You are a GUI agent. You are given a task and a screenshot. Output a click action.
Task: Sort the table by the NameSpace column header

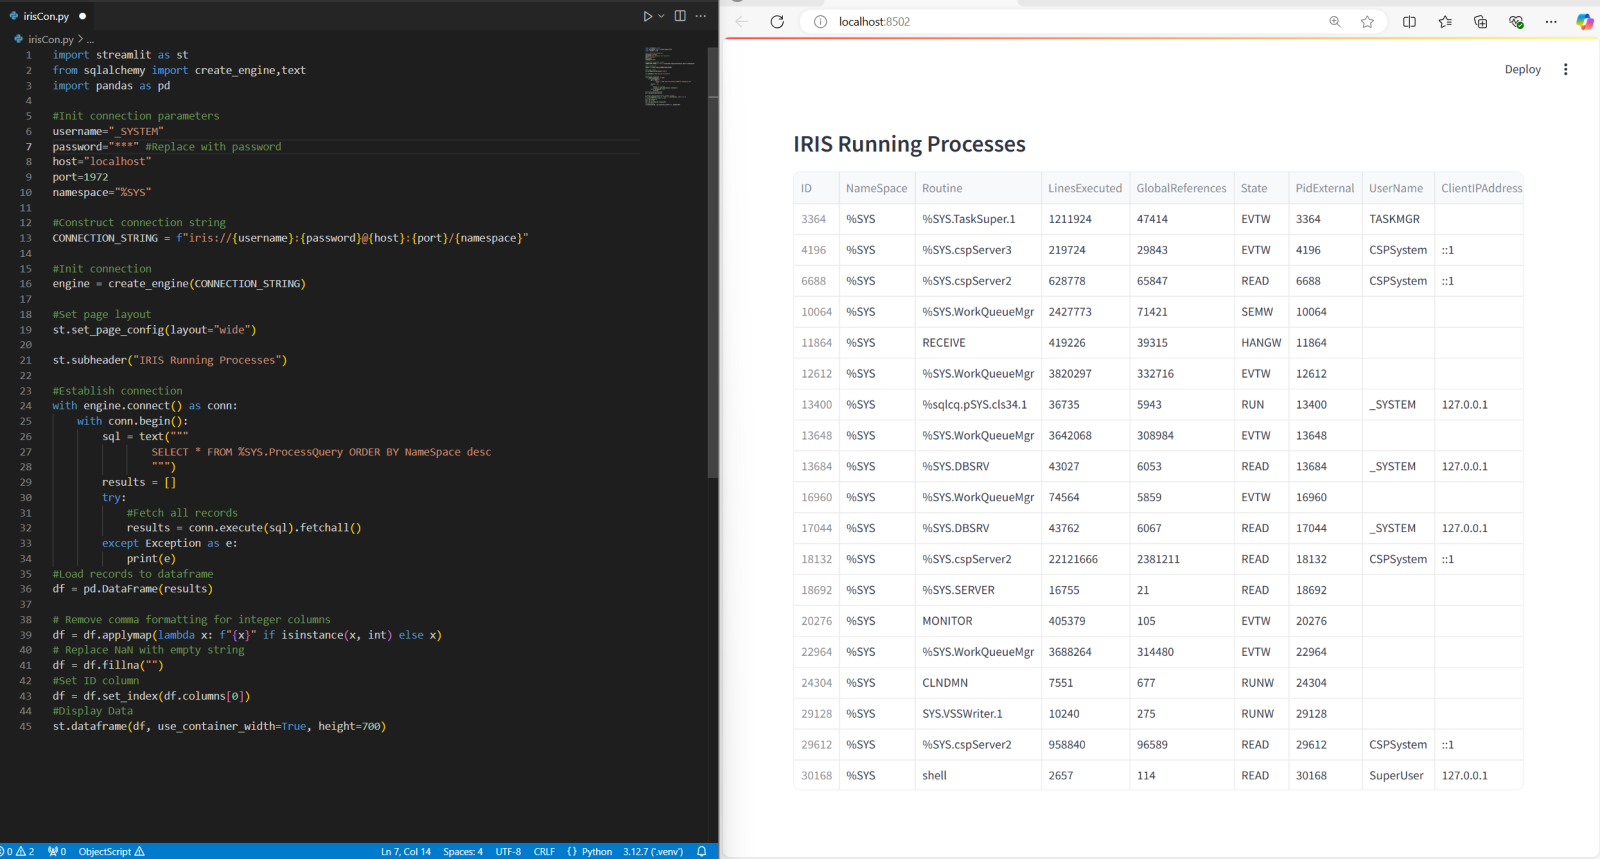[x=877, y=188]
